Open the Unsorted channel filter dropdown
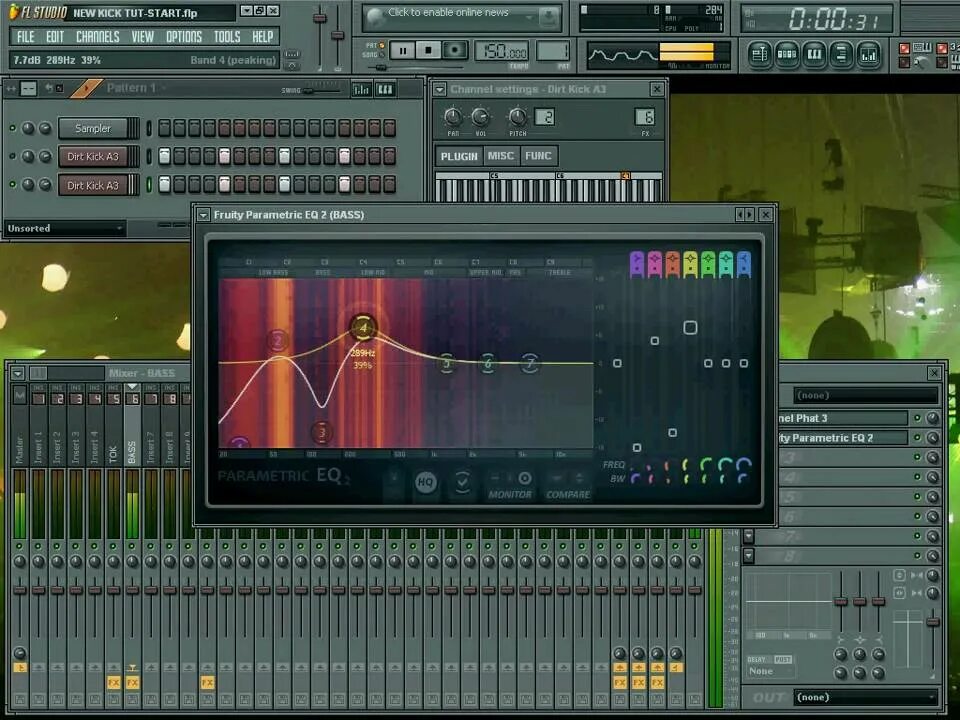This screenshot has height=720, width=960. (65, 228)
